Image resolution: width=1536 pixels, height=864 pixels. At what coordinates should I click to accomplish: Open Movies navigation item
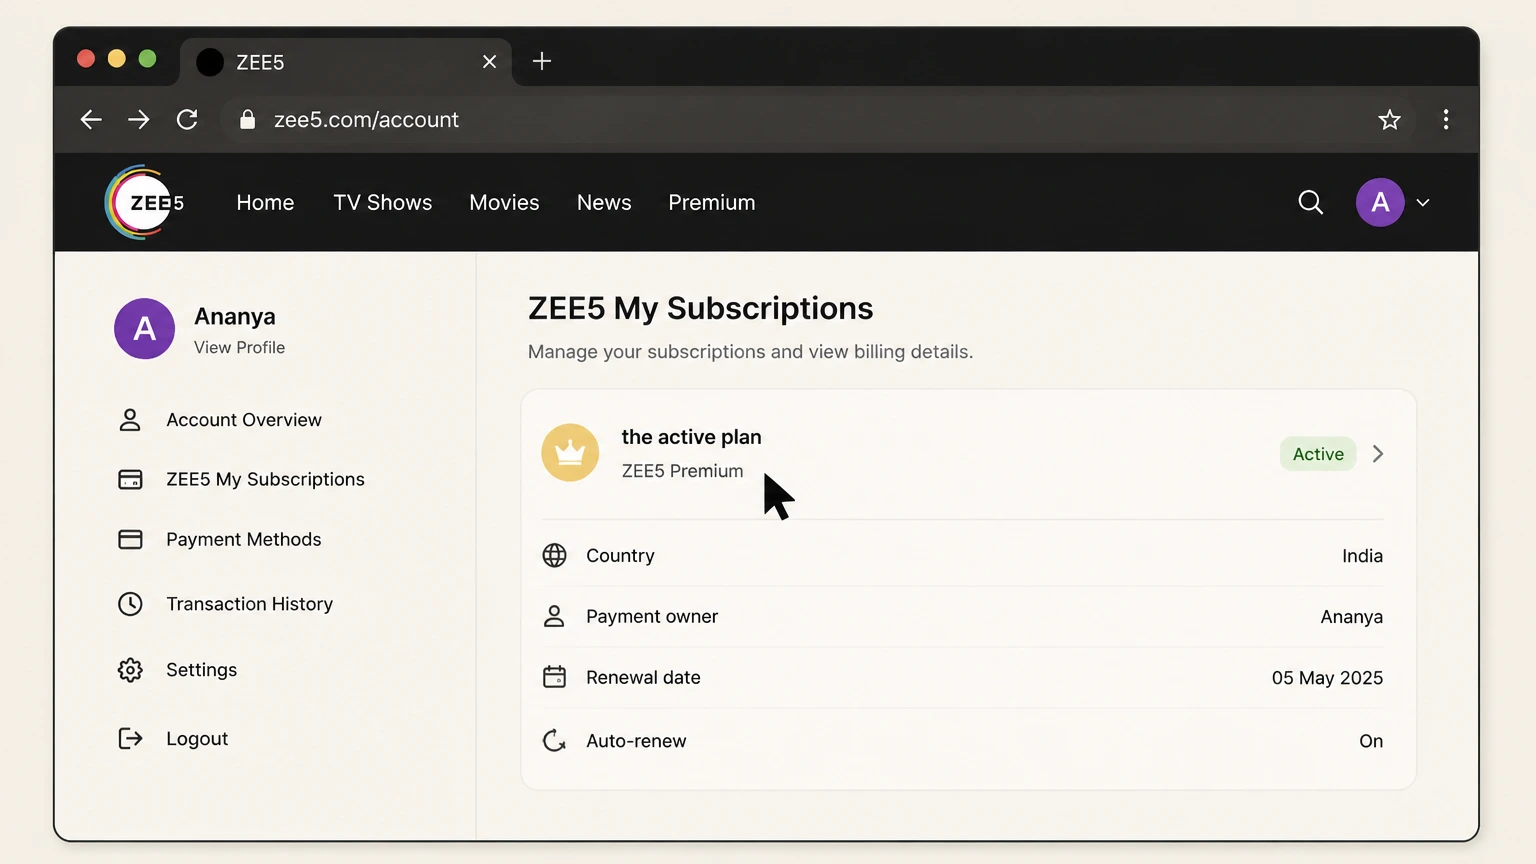pyautogui.click(x=504, y=202)
